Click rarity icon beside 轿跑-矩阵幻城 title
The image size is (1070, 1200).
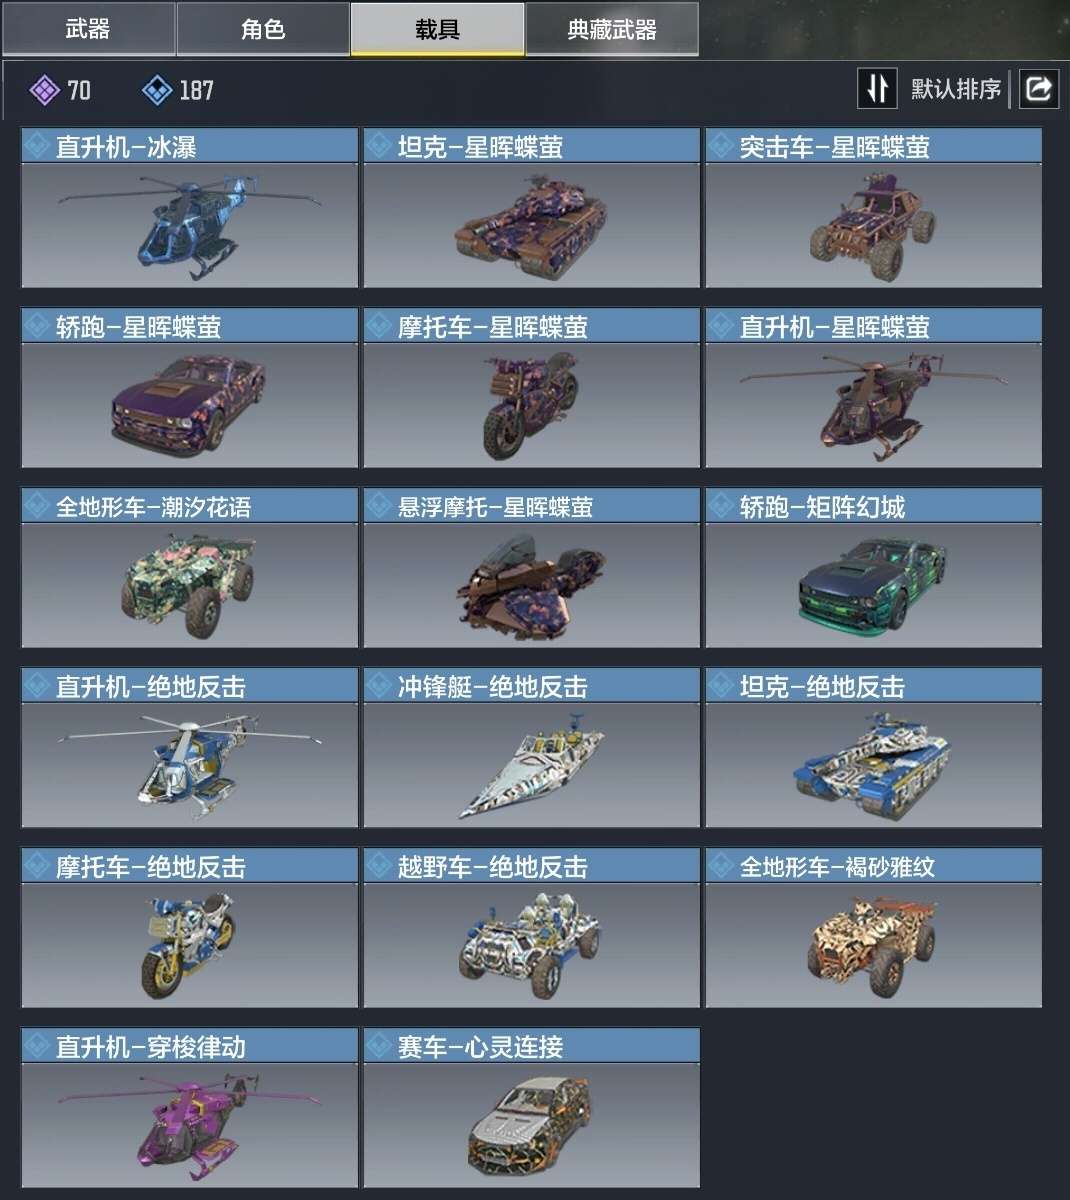click(722, 506)
